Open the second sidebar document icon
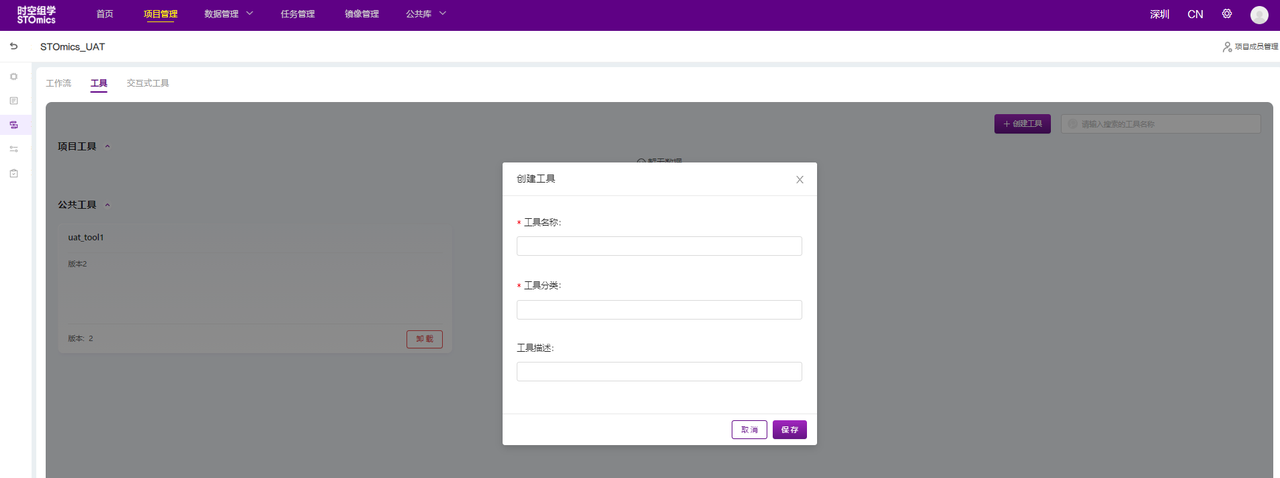 (x=14, y=101)
